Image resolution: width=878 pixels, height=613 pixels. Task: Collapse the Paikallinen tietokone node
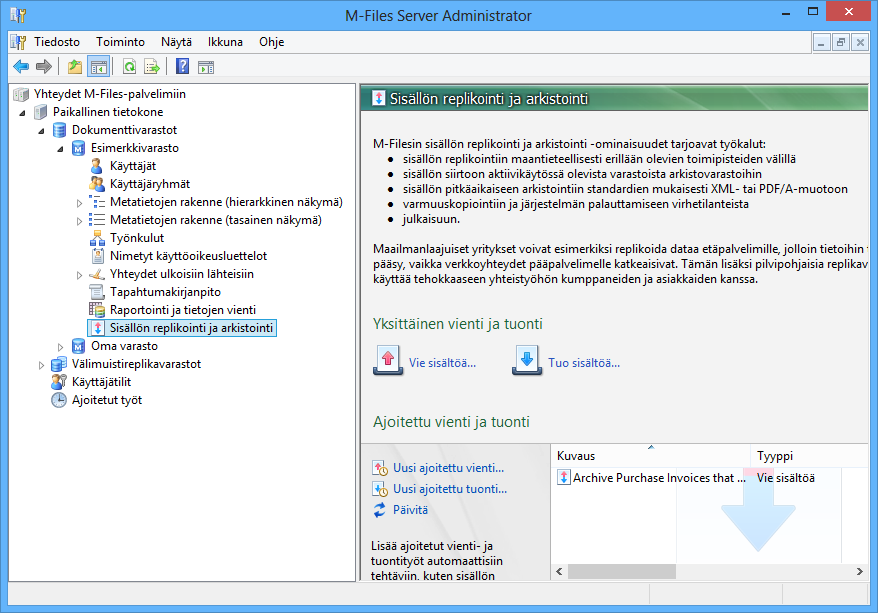click(x=22, y=113)
